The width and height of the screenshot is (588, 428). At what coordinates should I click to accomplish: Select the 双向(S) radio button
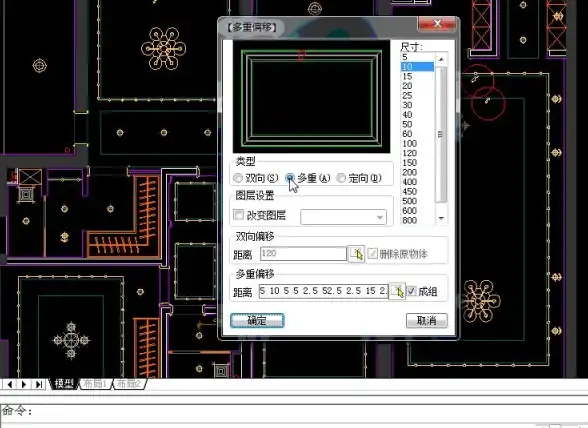pyautogui.click(x=238, y=178)
